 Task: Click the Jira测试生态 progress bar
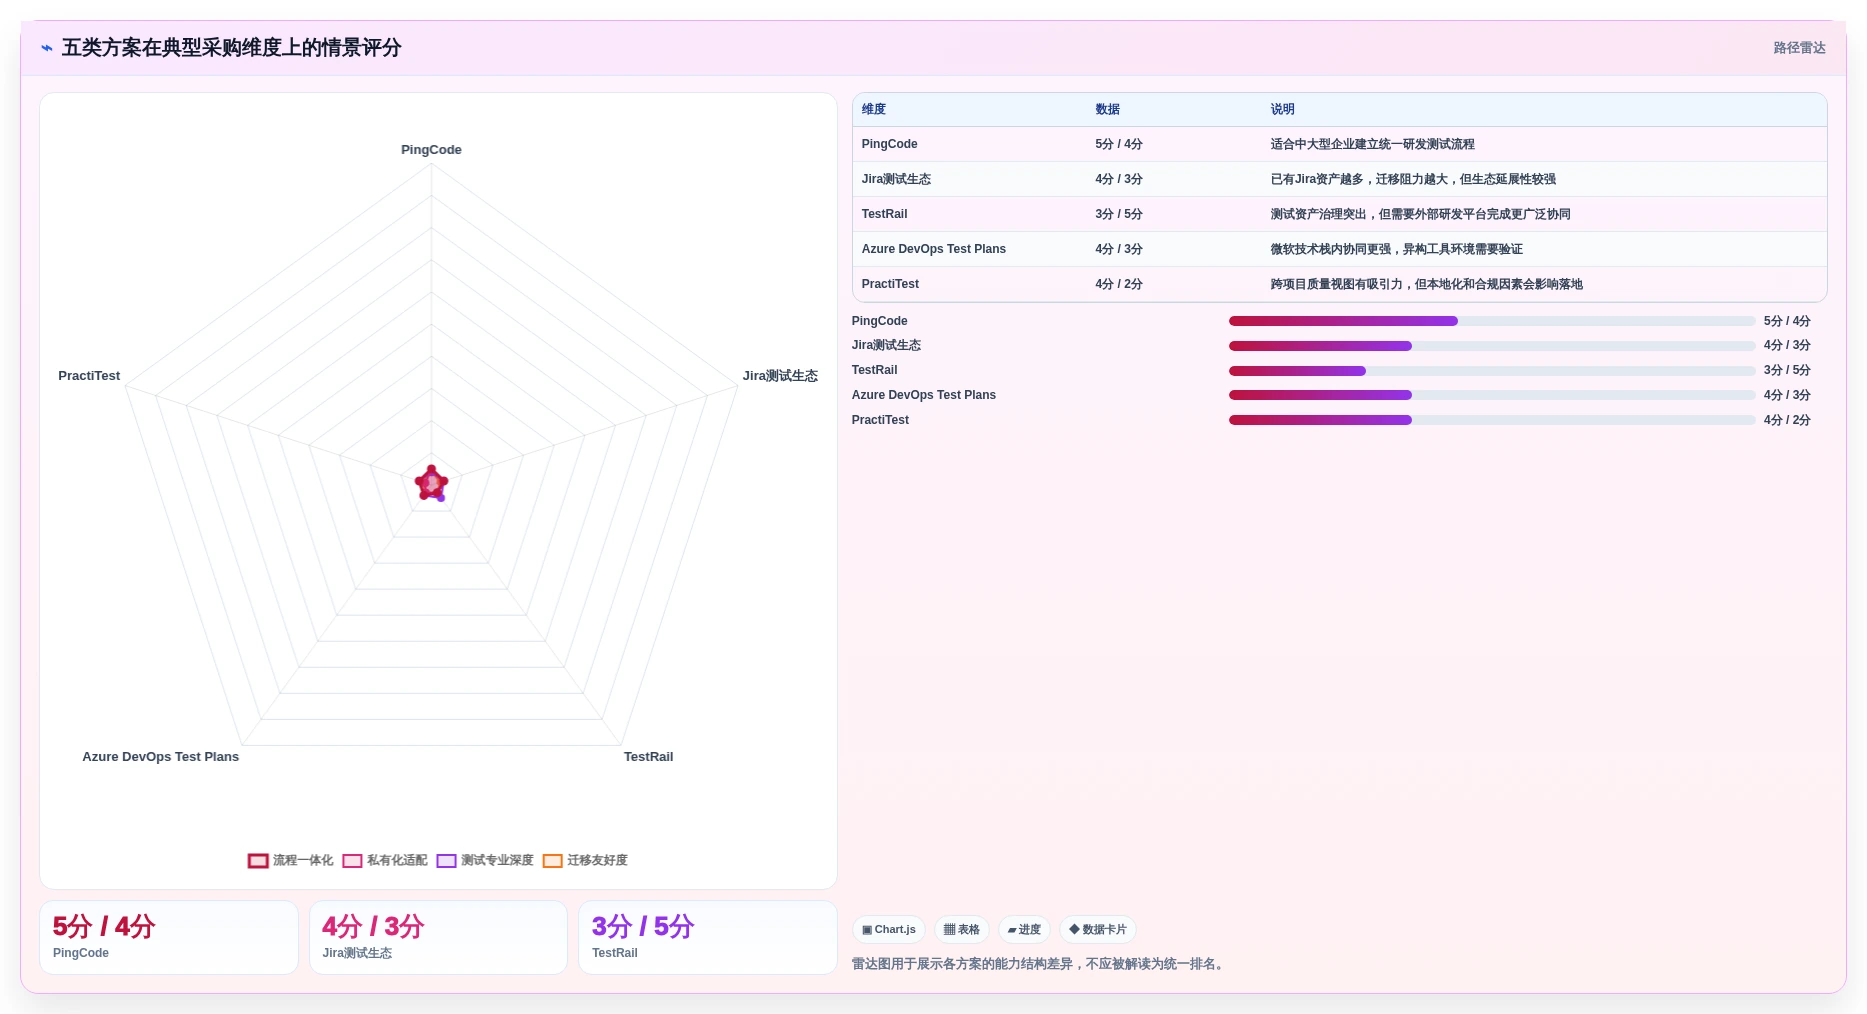(1492, 346)
